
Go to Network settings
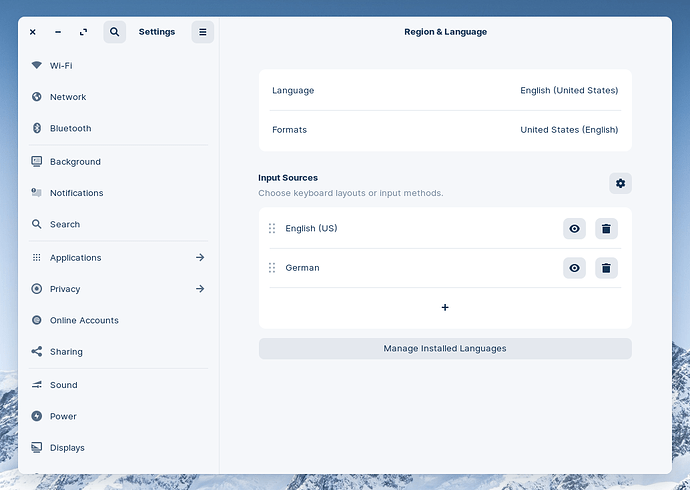click(x=118, y=96)
